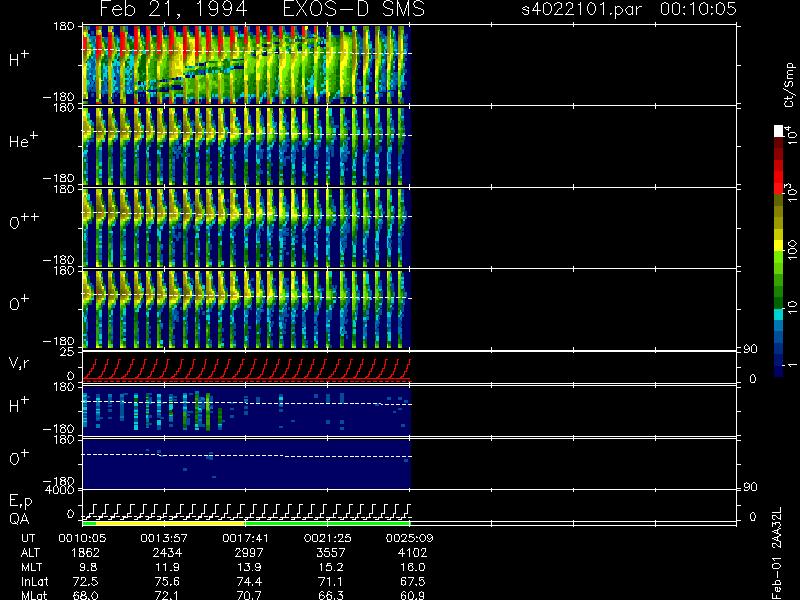800x600 pixels.
Task: Click the '100' color bar tick label
Action: point(792,251)
